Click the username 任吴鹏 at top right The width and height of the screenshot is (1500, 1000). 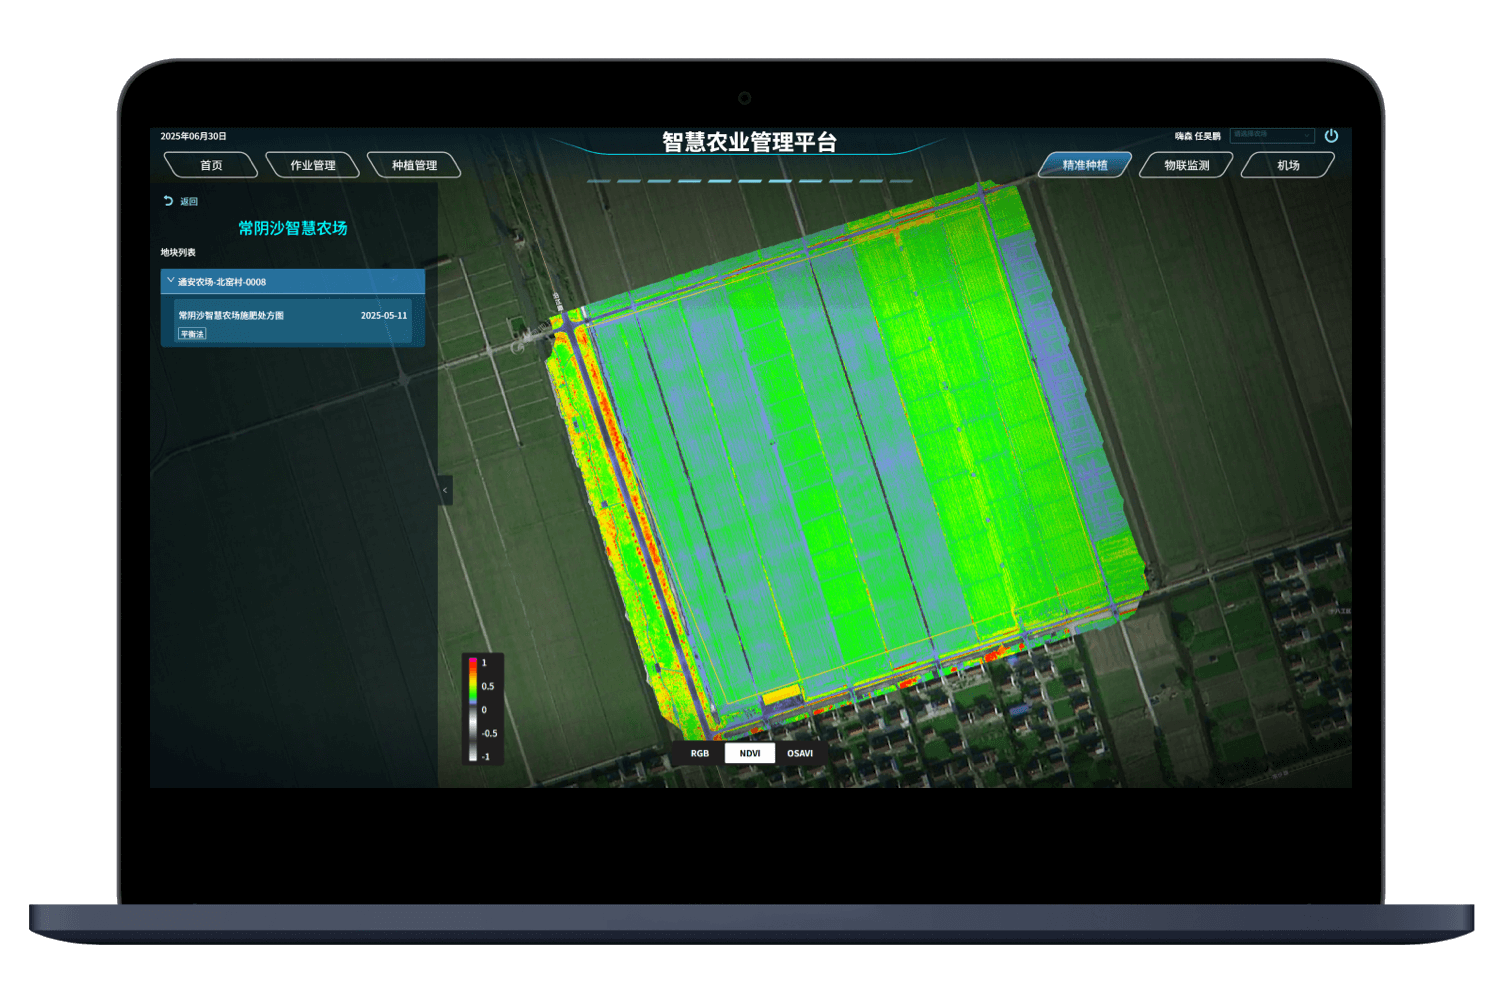1206,136
